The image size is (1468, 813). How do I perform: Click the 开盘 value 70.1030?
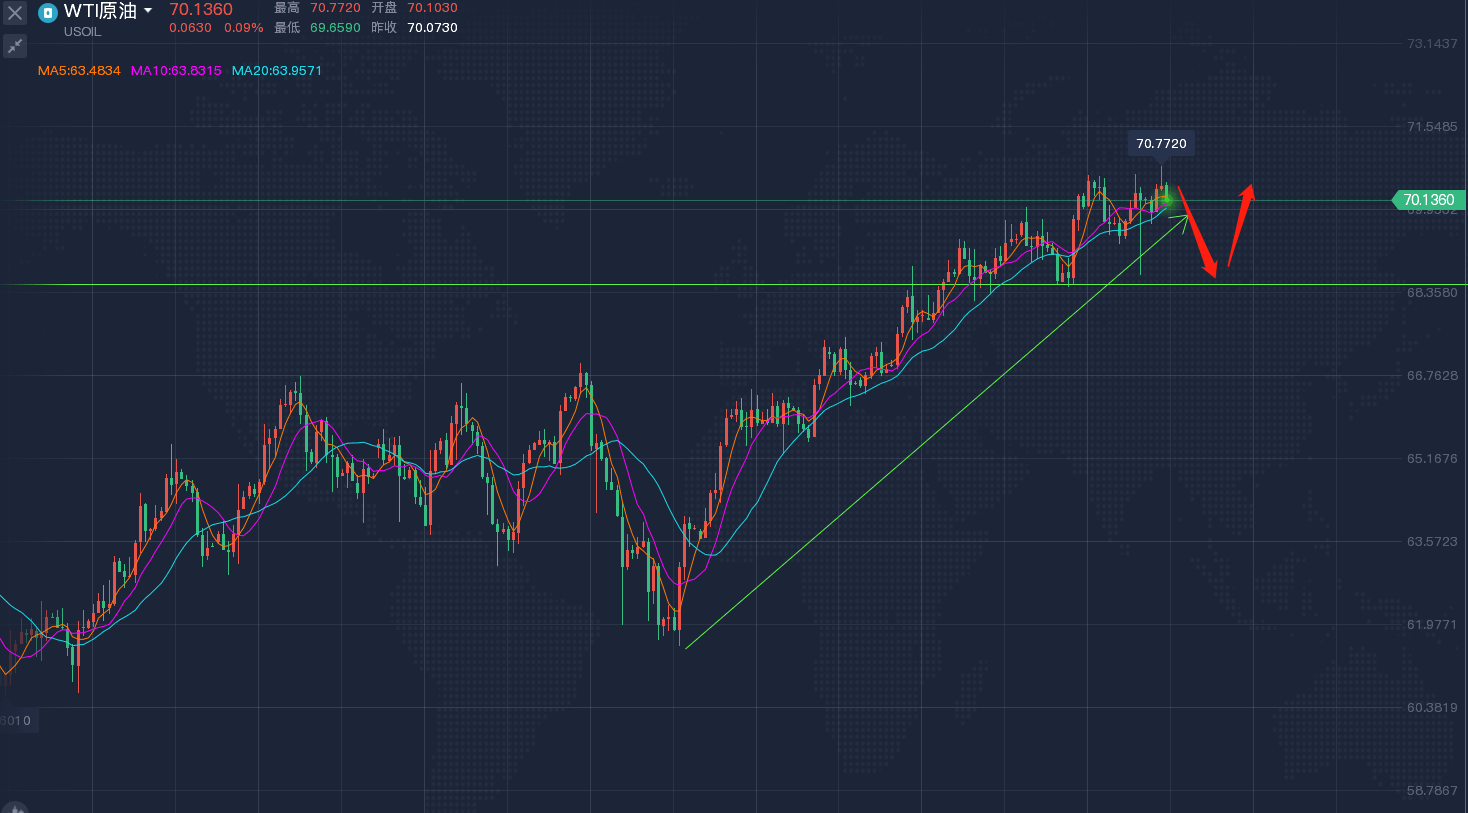[x=432, y=8]
